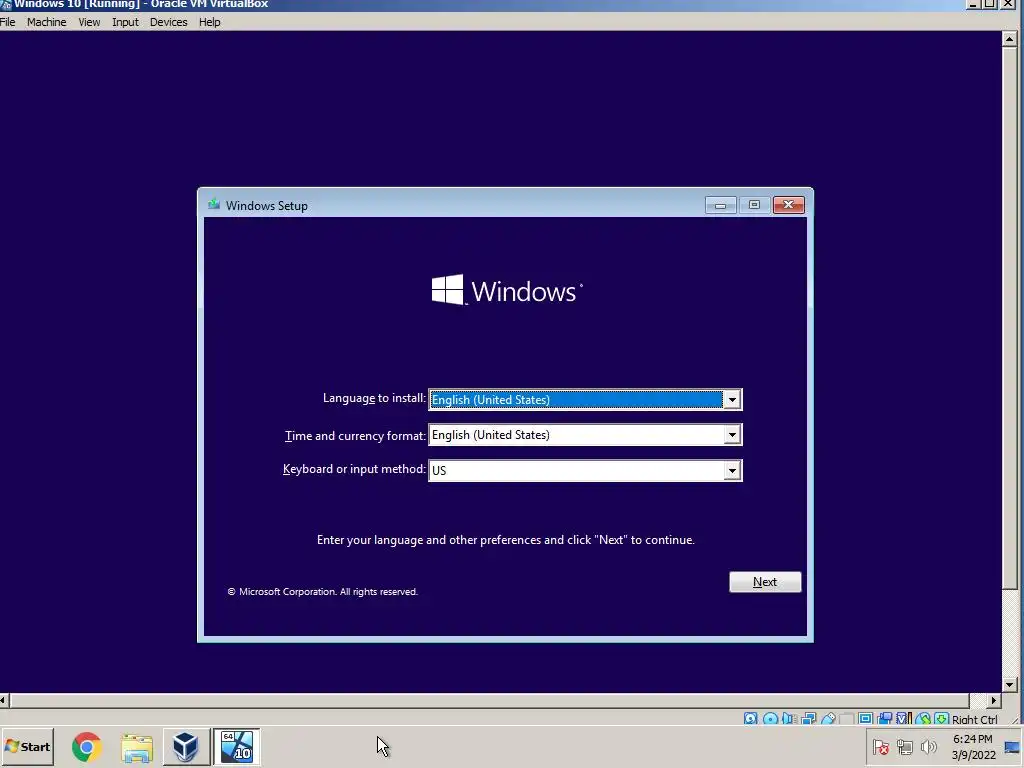1024x768 pixels.
Task: Open the Help menu
Action: 210,22
